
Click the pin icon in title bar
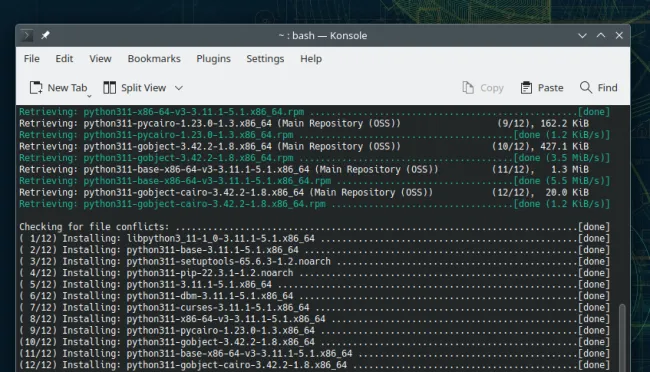pos(45,35)
